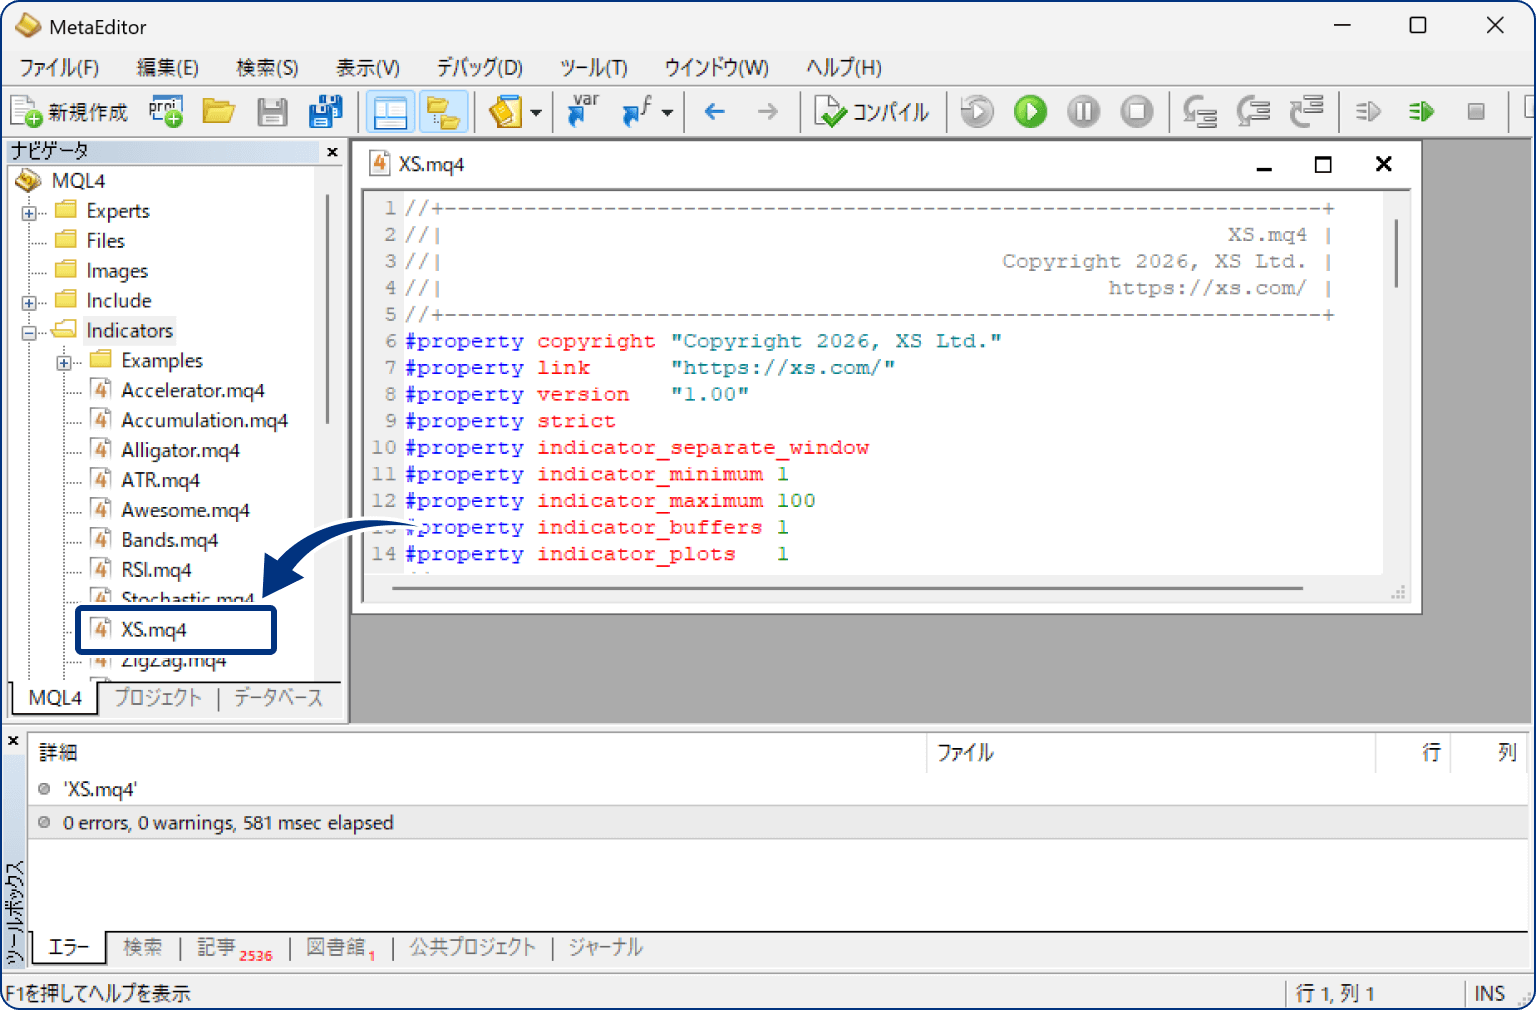This screenshot has height=1010, width=1536.
Task: Toggle the Navigator panel toolbar button
Action: pyautogui.click(x=389, y=112)
